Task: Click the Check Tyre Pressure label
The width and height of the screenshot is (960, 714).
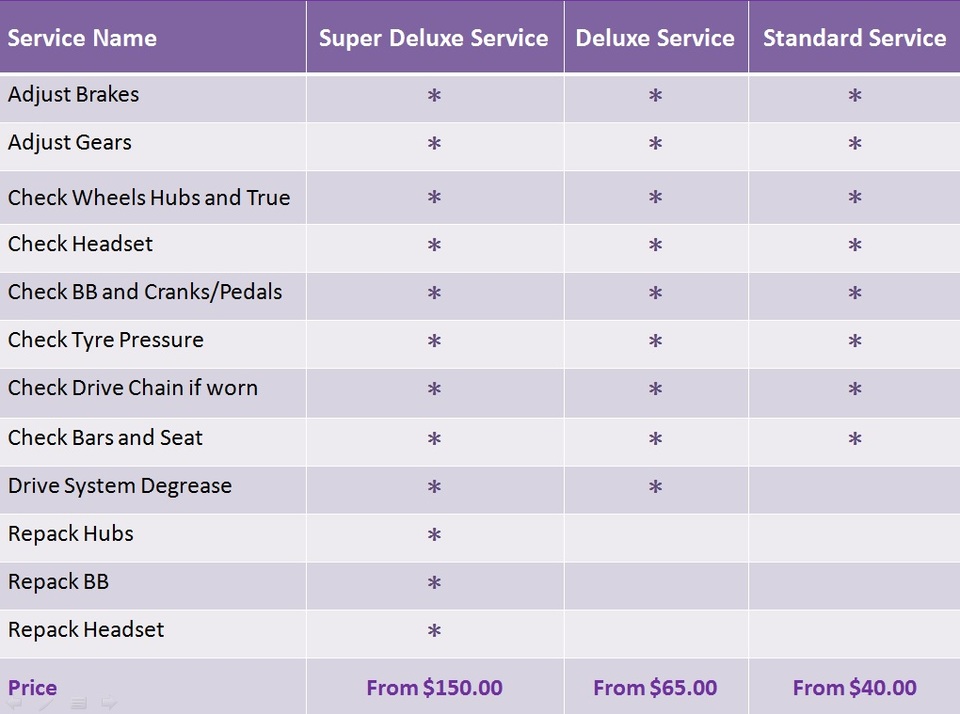Action: pos(105,340)
